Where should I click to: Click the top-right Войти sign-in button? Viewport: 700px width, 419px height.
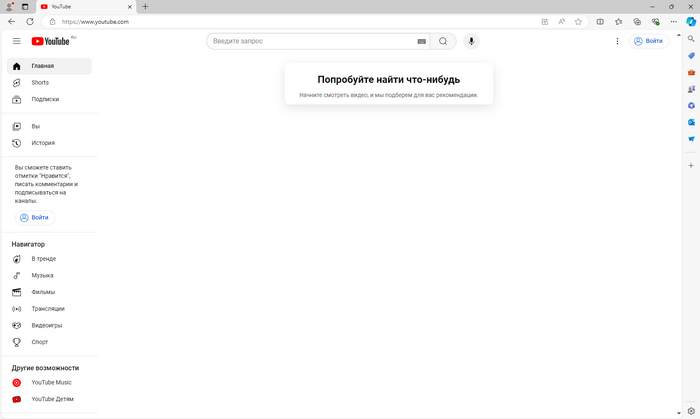click(649, 41)
